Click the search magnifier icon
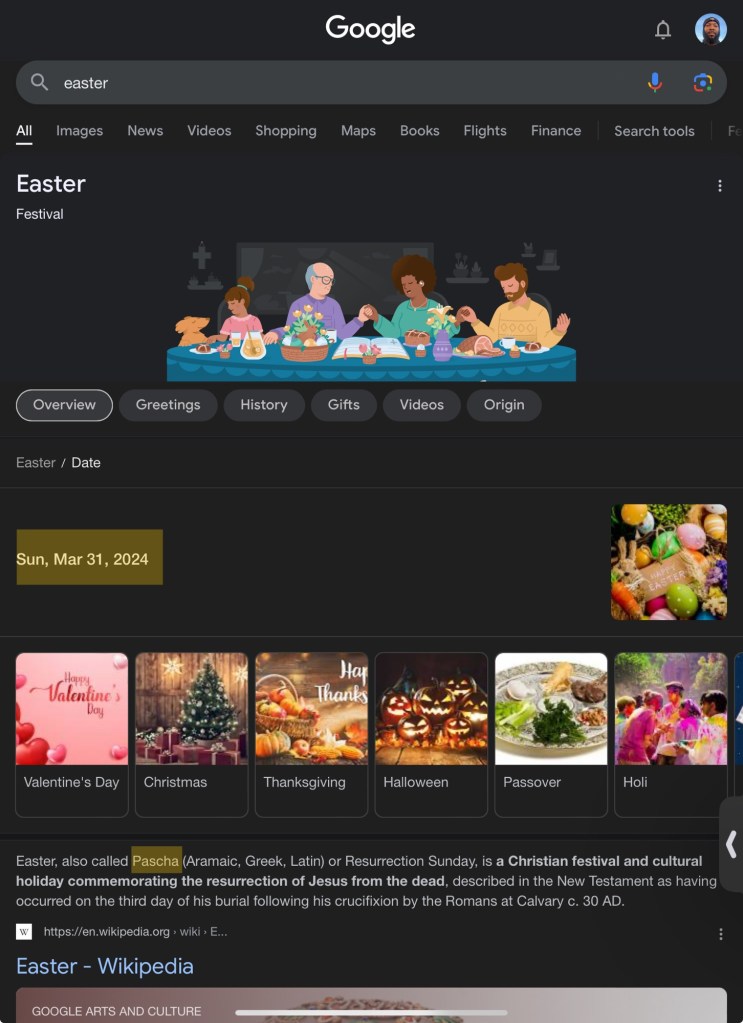This screenshot has width=743, height=1023. click(39, 82)
